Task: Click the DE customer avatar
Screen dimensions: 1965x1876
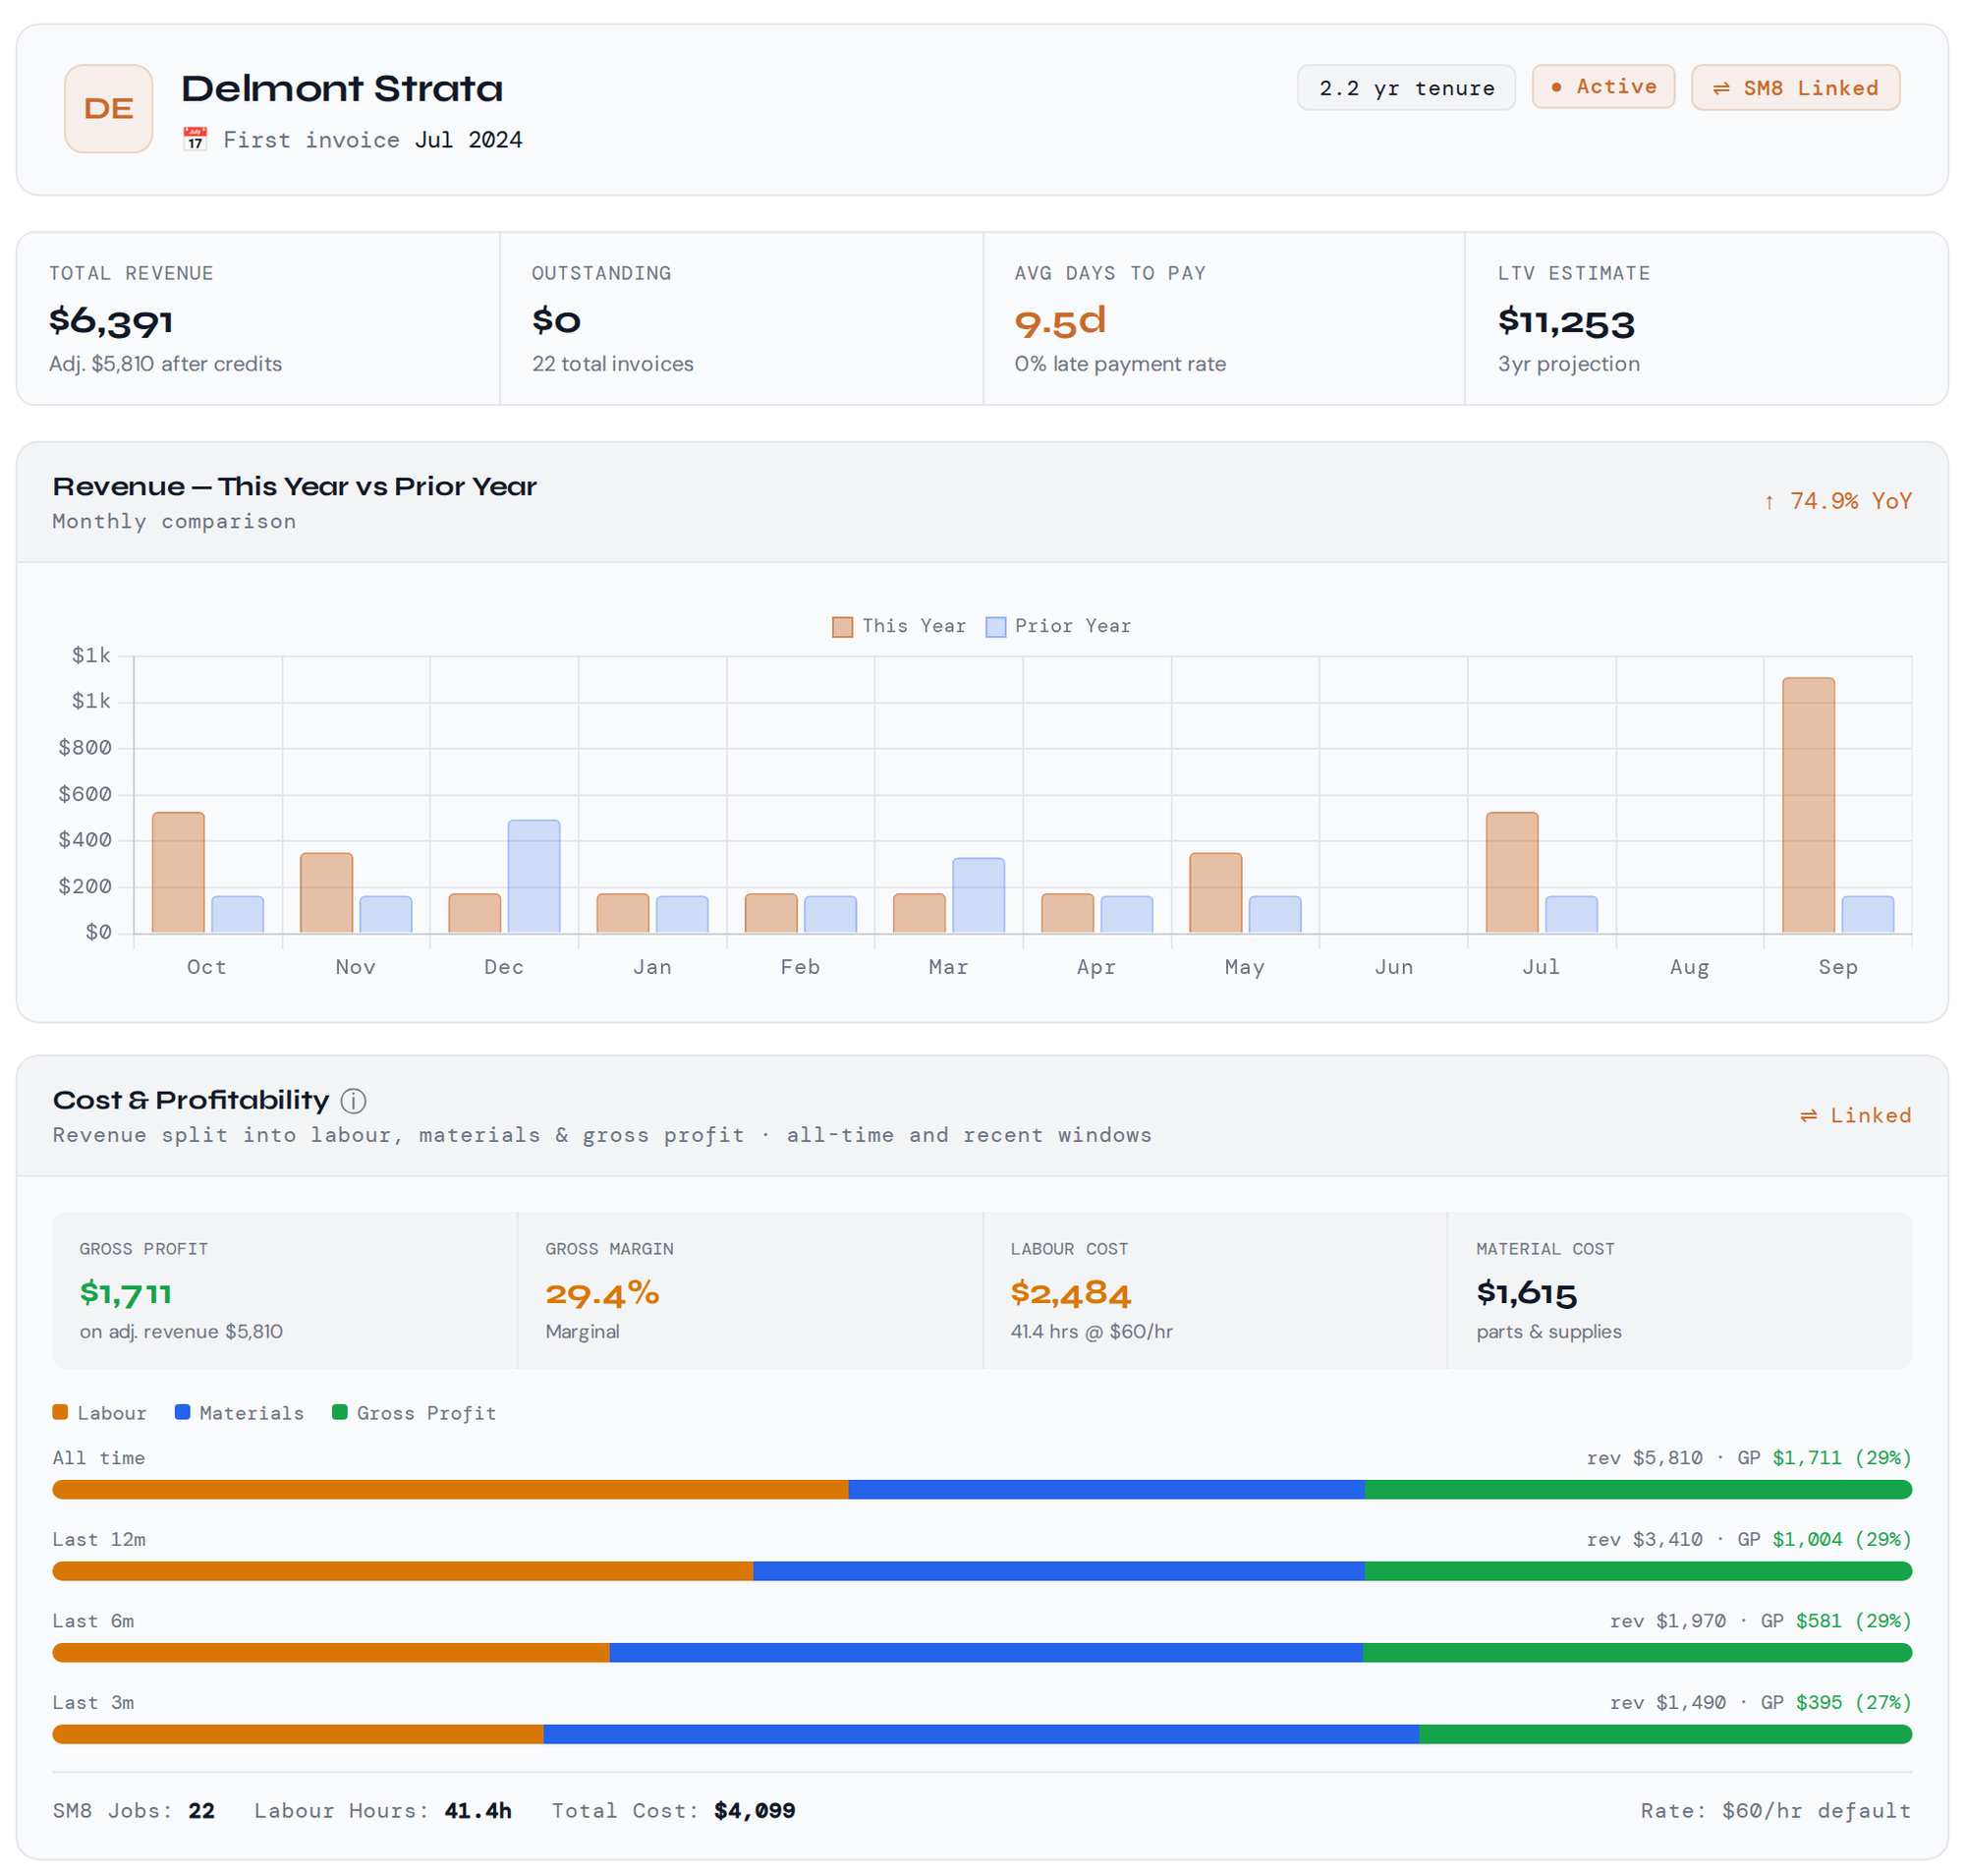Action: point(108,108)
